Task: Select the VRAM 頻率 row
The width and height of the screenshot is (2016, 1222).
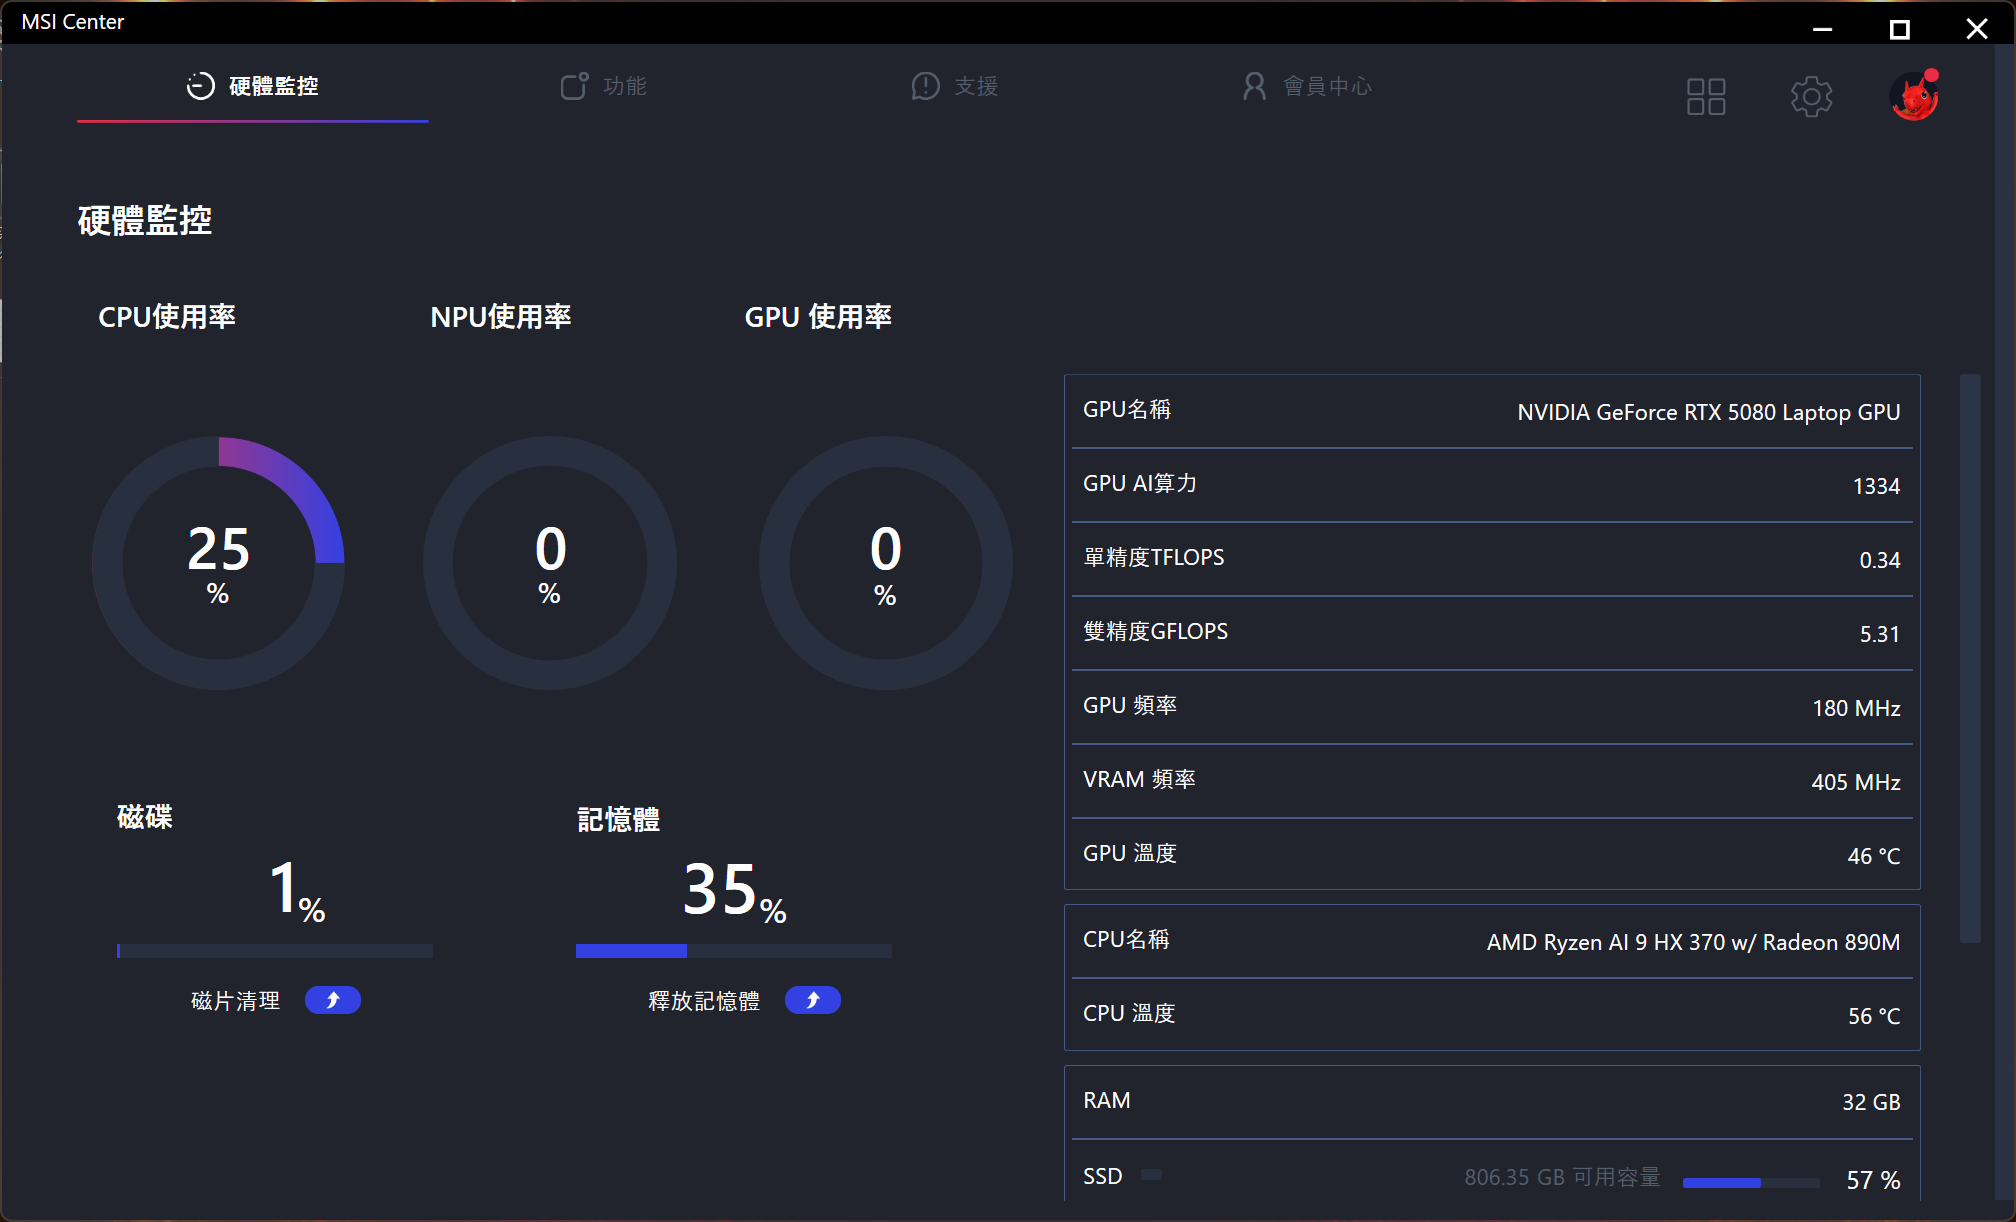Action: pos(1492,781)
